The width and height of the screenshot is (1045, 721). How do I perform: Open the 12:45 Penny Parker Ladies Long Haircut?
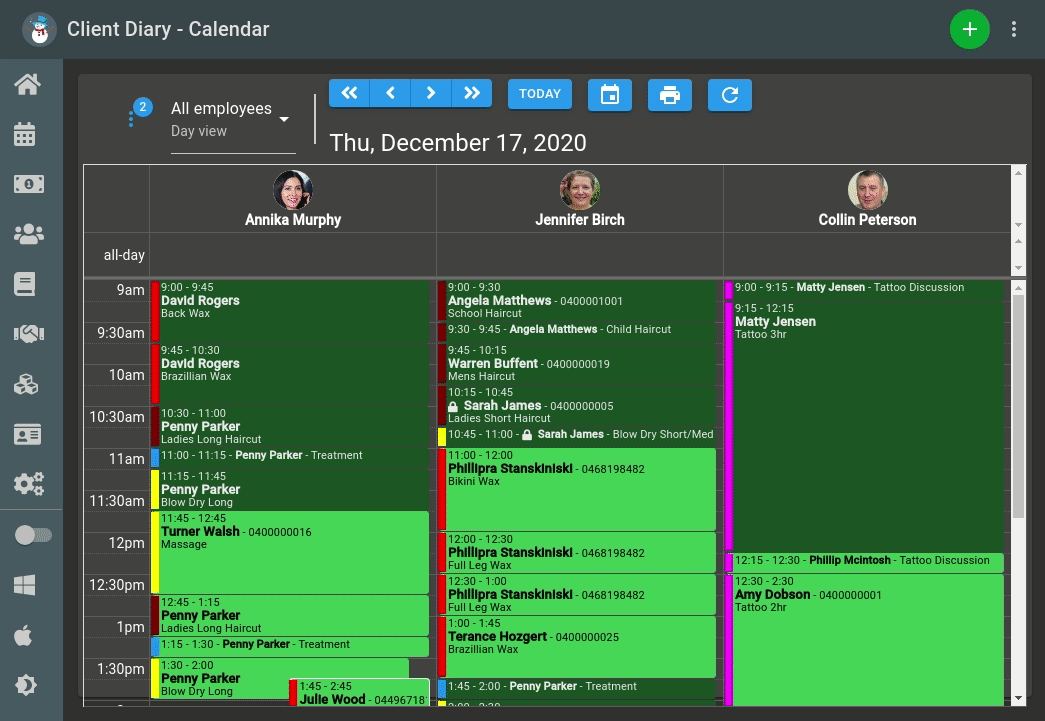click(290, 615)
